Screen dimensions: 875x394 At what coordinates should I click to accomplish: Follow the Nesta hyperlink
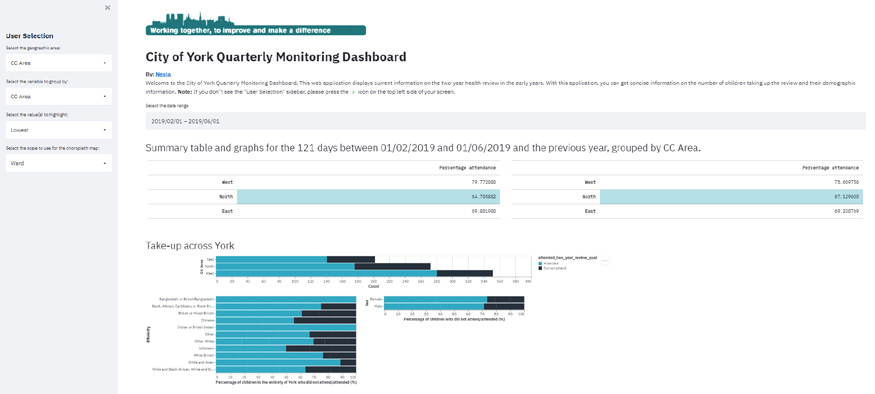pos(164,74)
